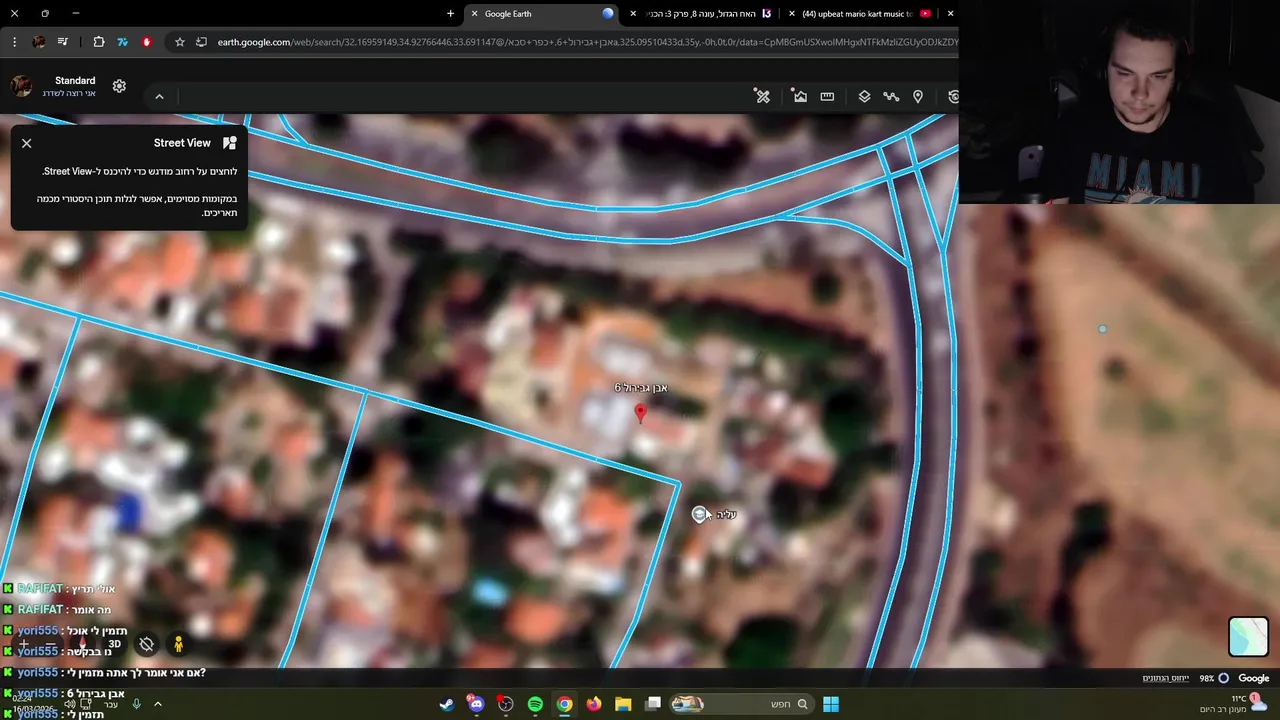Click the yellow circle Chrome profile avatar
This screenshot has width=1280, height=720.
39,42
